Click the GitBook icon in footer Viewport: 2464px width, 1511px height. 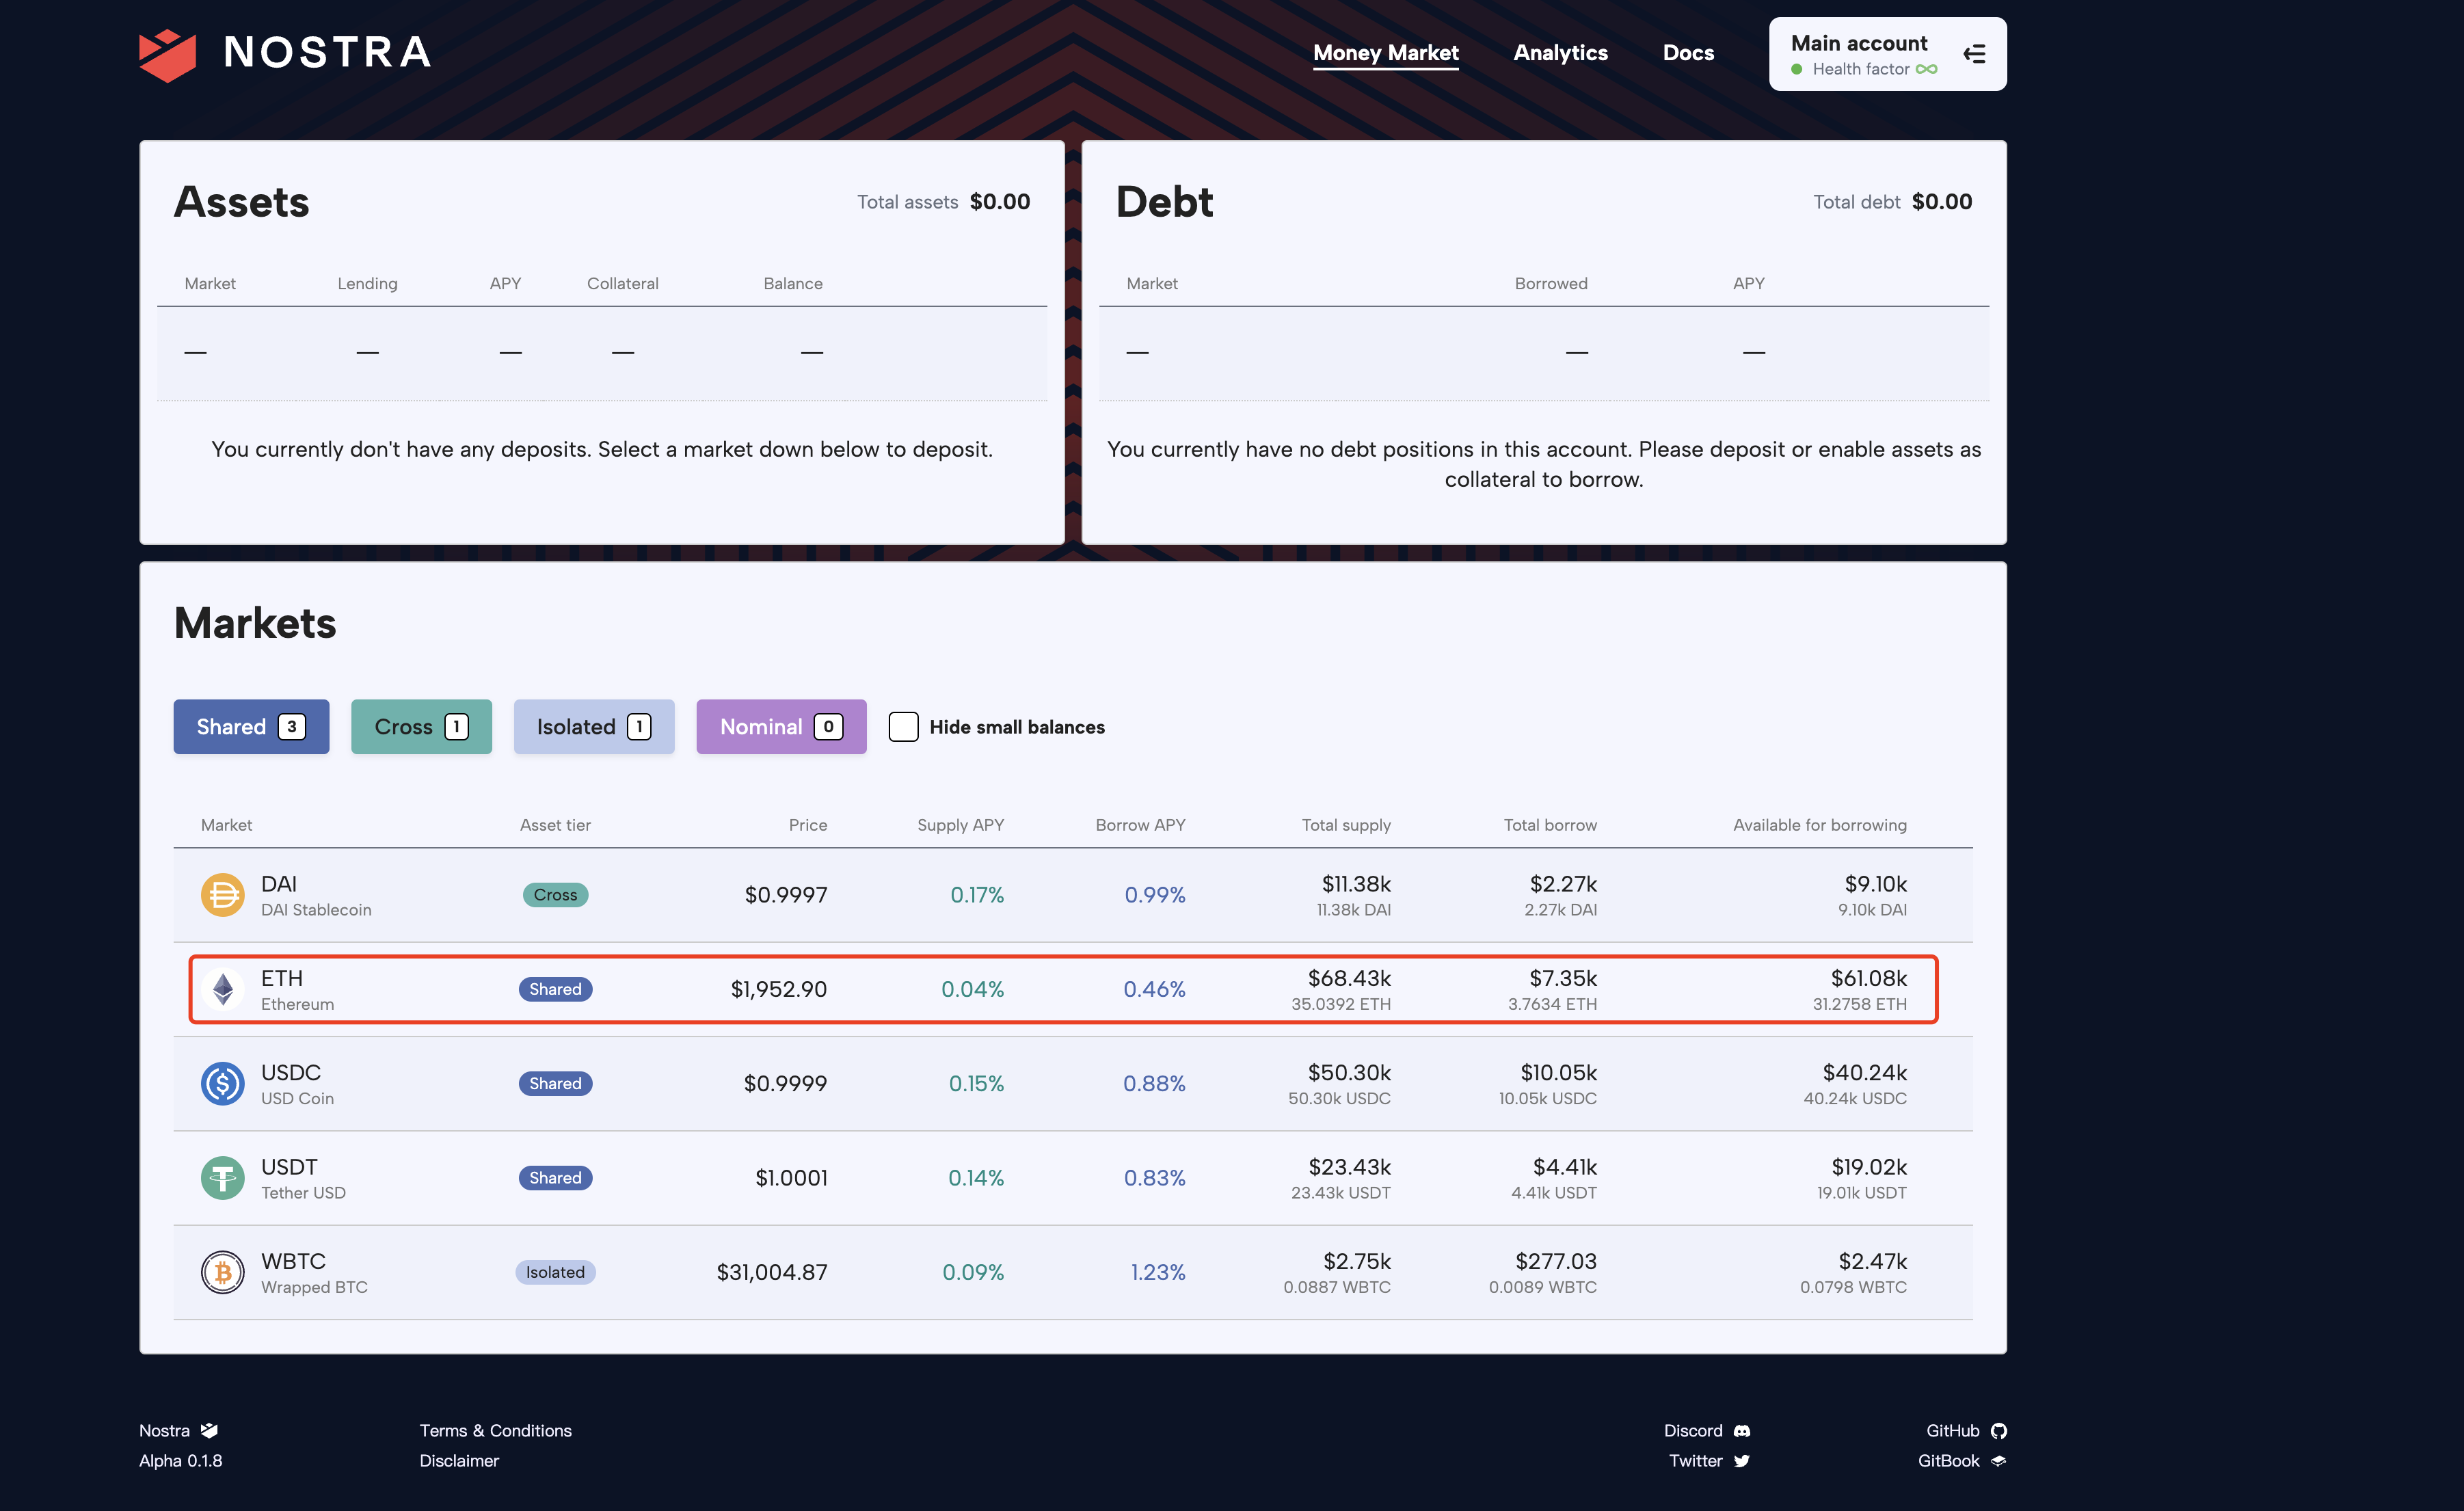pyautogui.click(x=1998, y=1461)
